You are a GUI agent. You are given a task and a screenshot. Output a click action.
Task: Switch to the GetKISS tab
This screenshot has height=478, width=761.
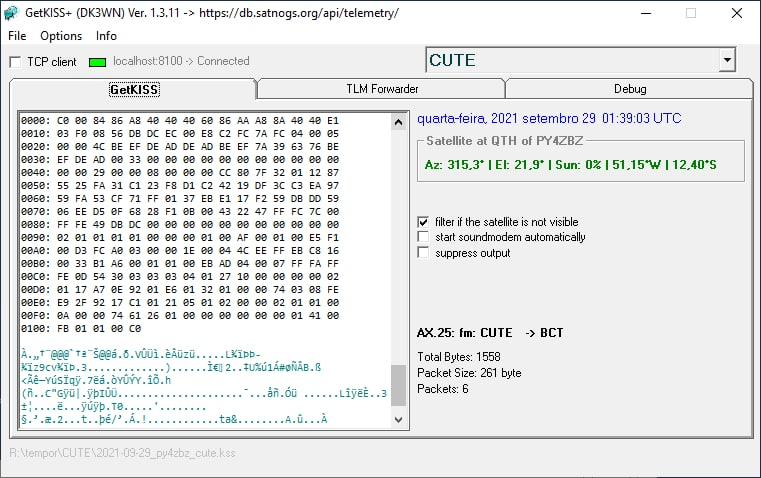click(x=133, y=89)
